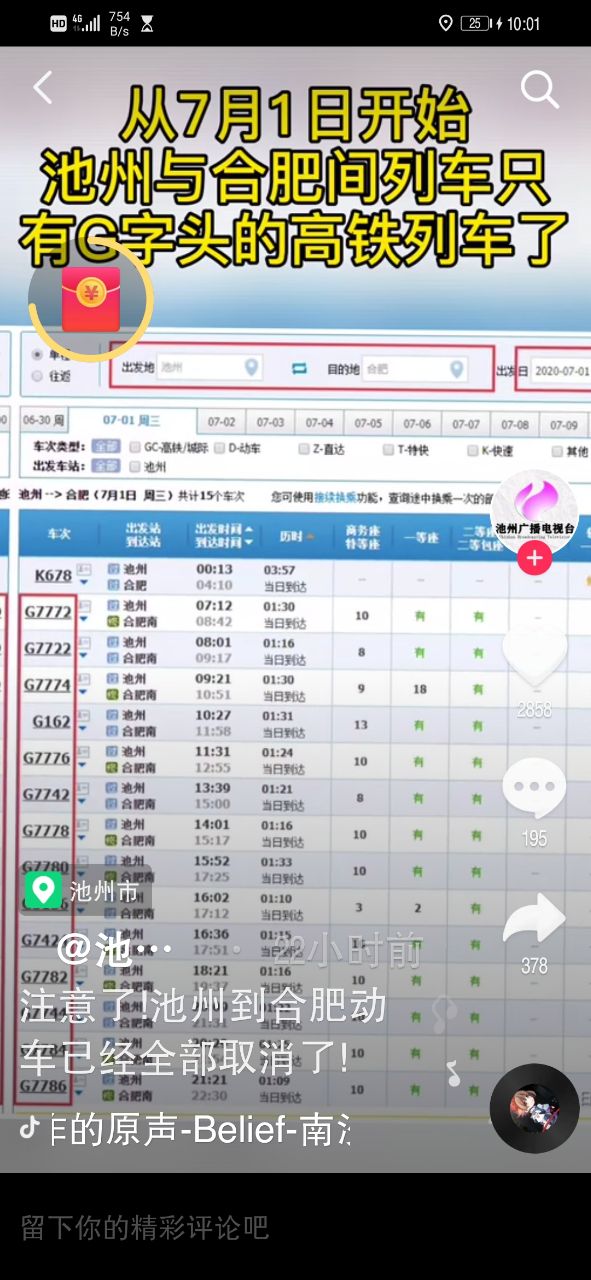
Task: Open the red envelope reward icon
Action: [90, 299]
